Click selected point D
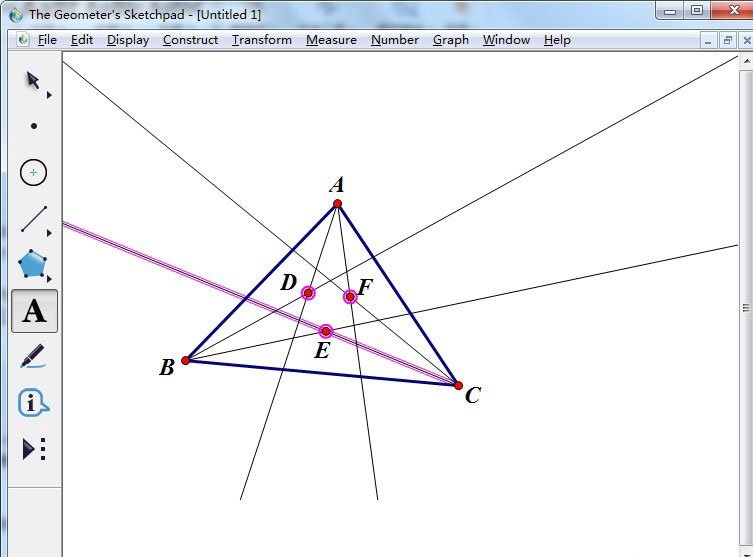The image size is (753, 557). (x=308, y=292)
